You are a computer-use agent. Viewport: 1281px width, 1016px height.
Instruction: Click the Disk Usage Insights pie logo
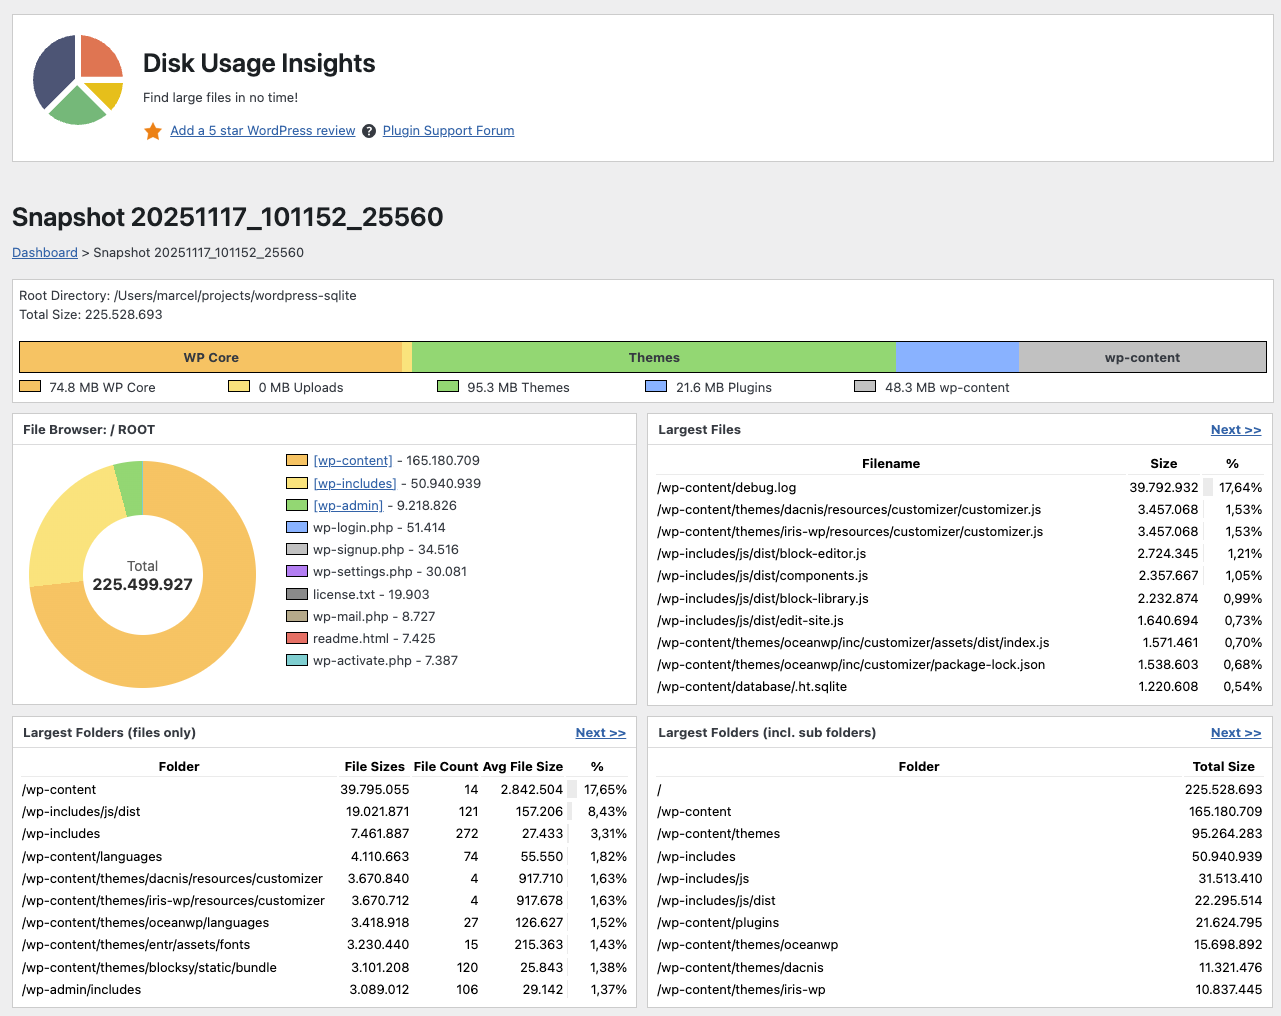click(x=78, y=80)
